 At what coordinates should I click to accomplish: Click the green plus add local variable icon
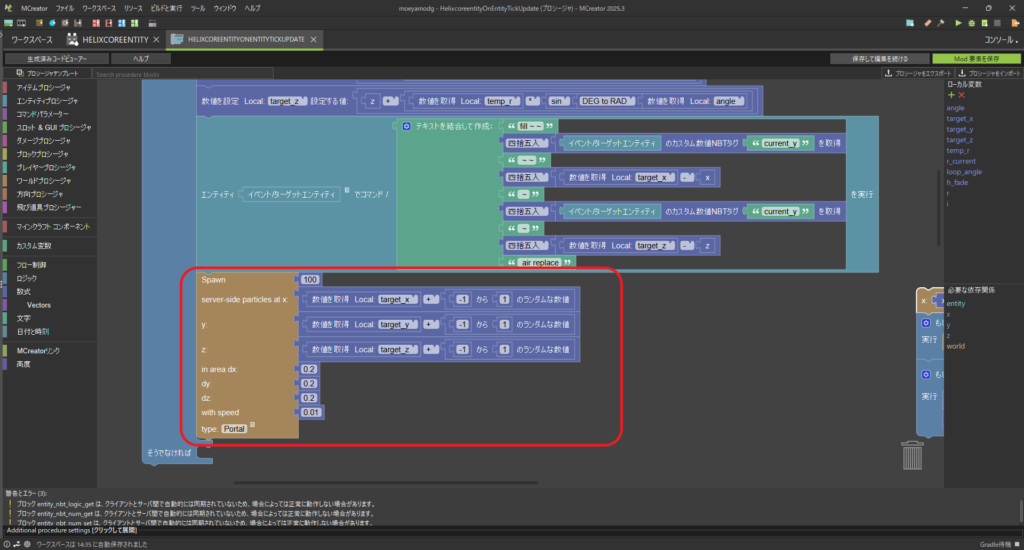tap(949, 95)
